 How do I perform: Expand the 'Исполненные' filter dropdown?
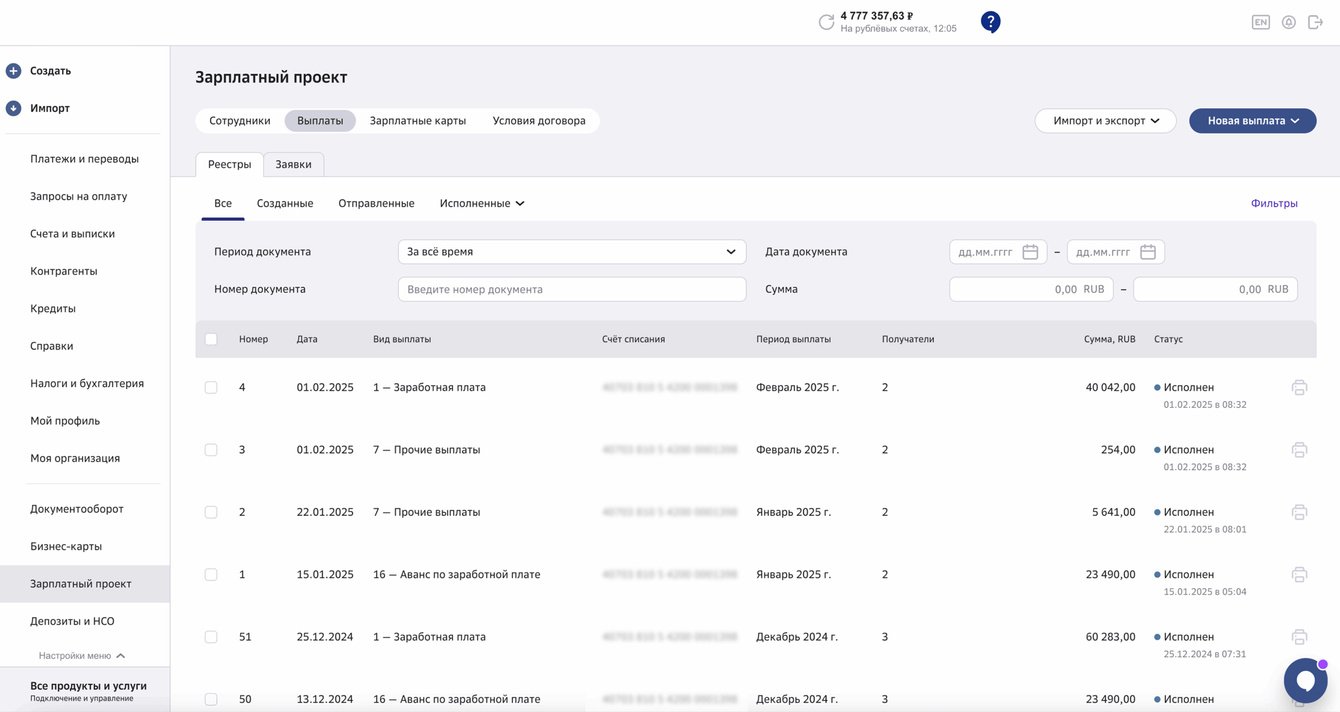pyautogui.click(x=482, y=203)
